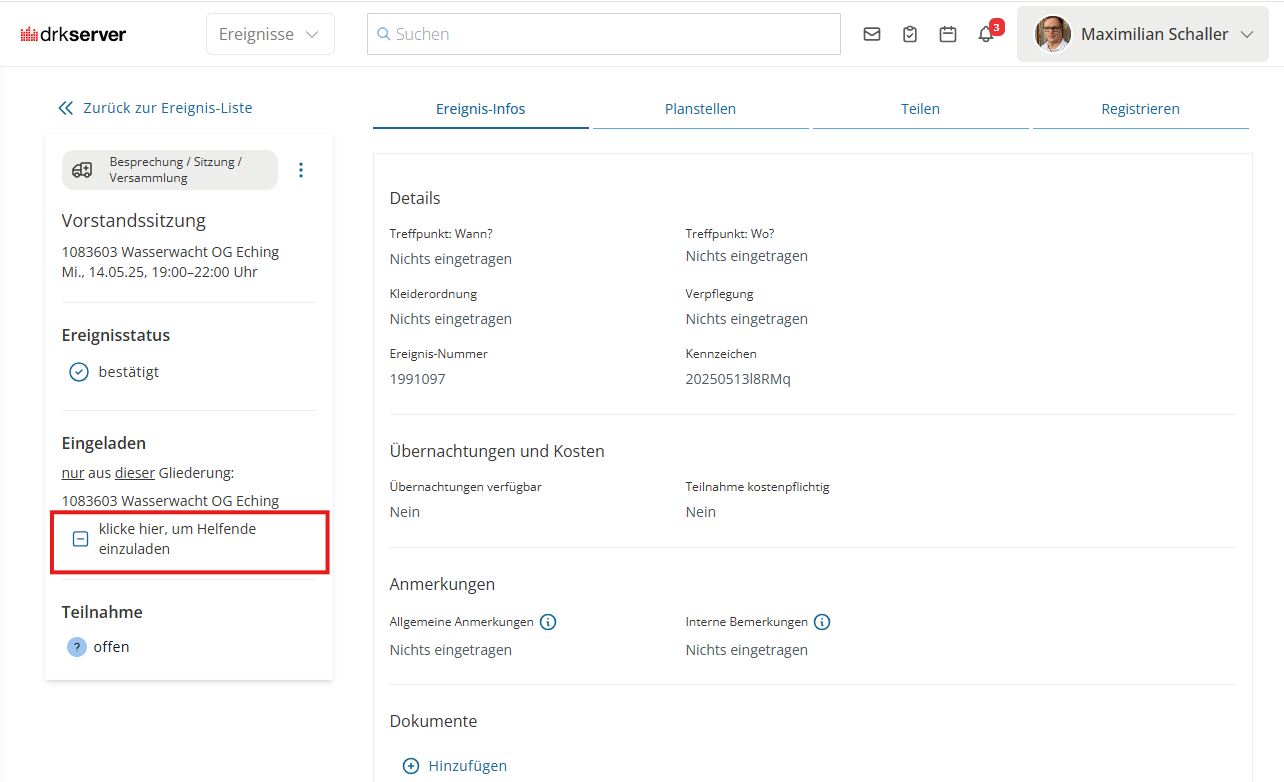Viewport: 1284px width, 782px height.
Task: Switch to the Planstellen tab
Action: (x=700, y=109)
